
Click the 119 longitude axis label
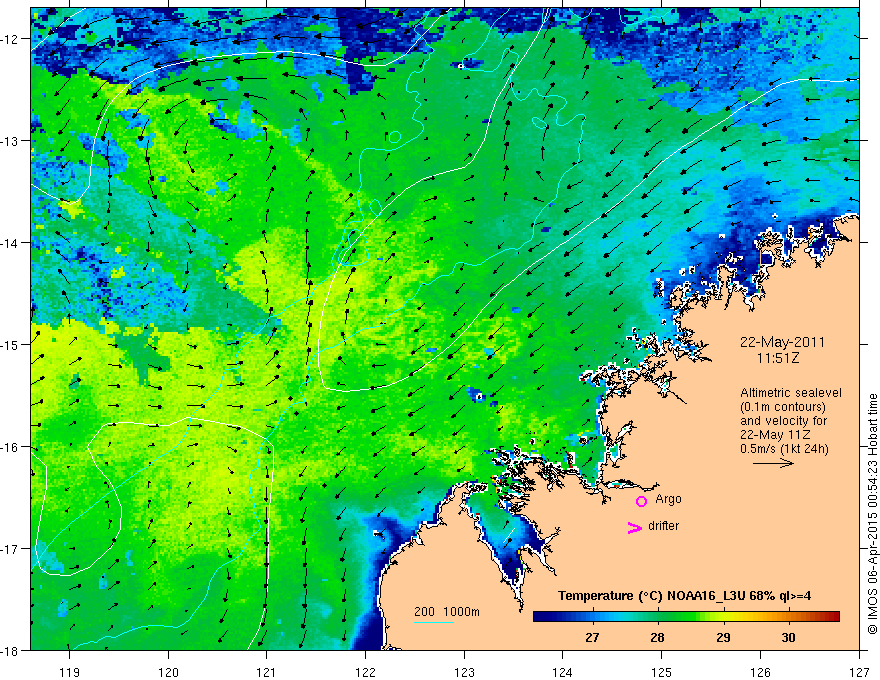(70, 672)
